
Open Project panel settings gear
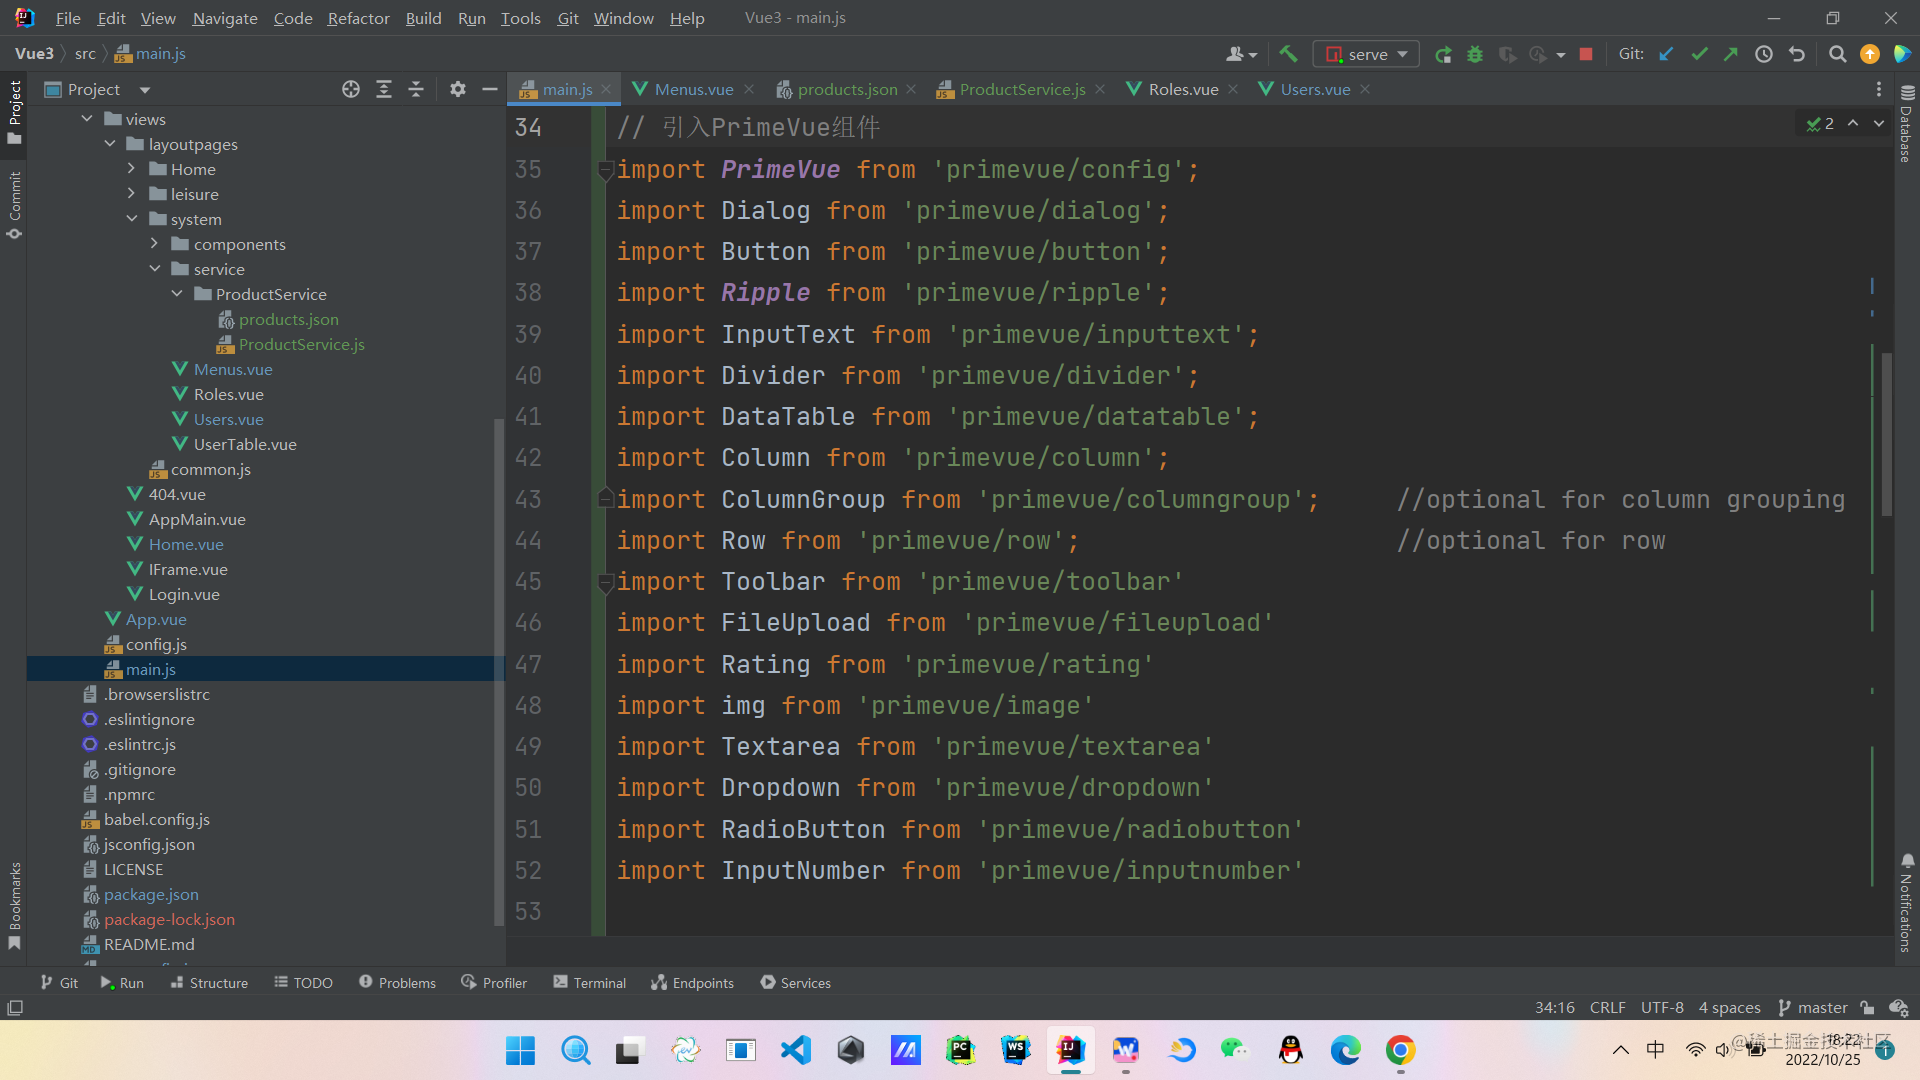pyautogui.click(x=458, y=89)
